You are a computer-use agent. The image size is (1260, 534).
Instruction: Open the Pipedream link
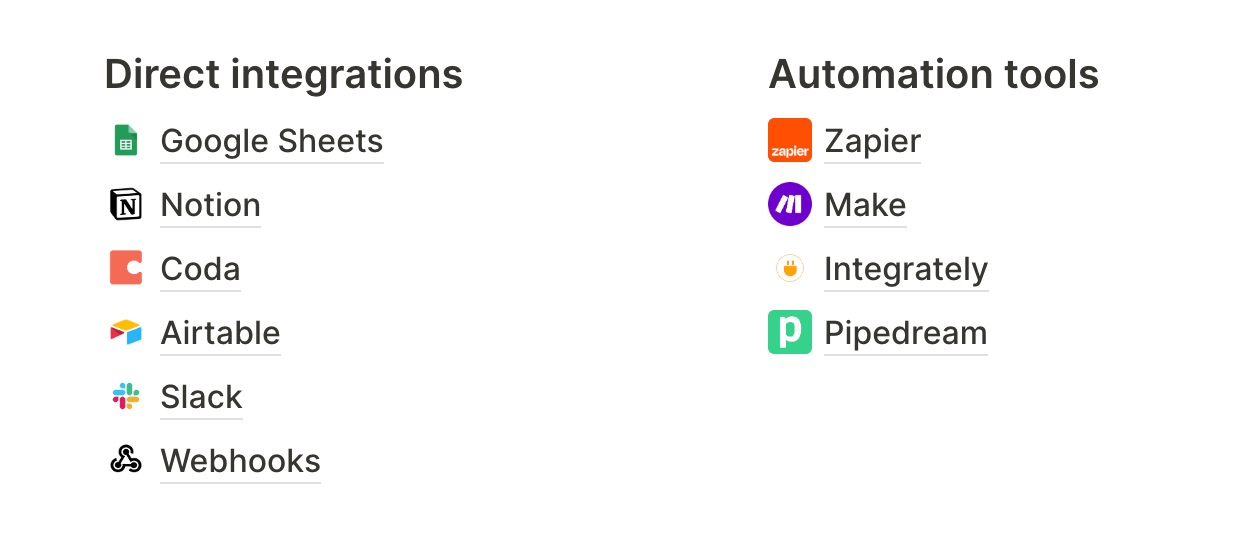pos(905,333)
